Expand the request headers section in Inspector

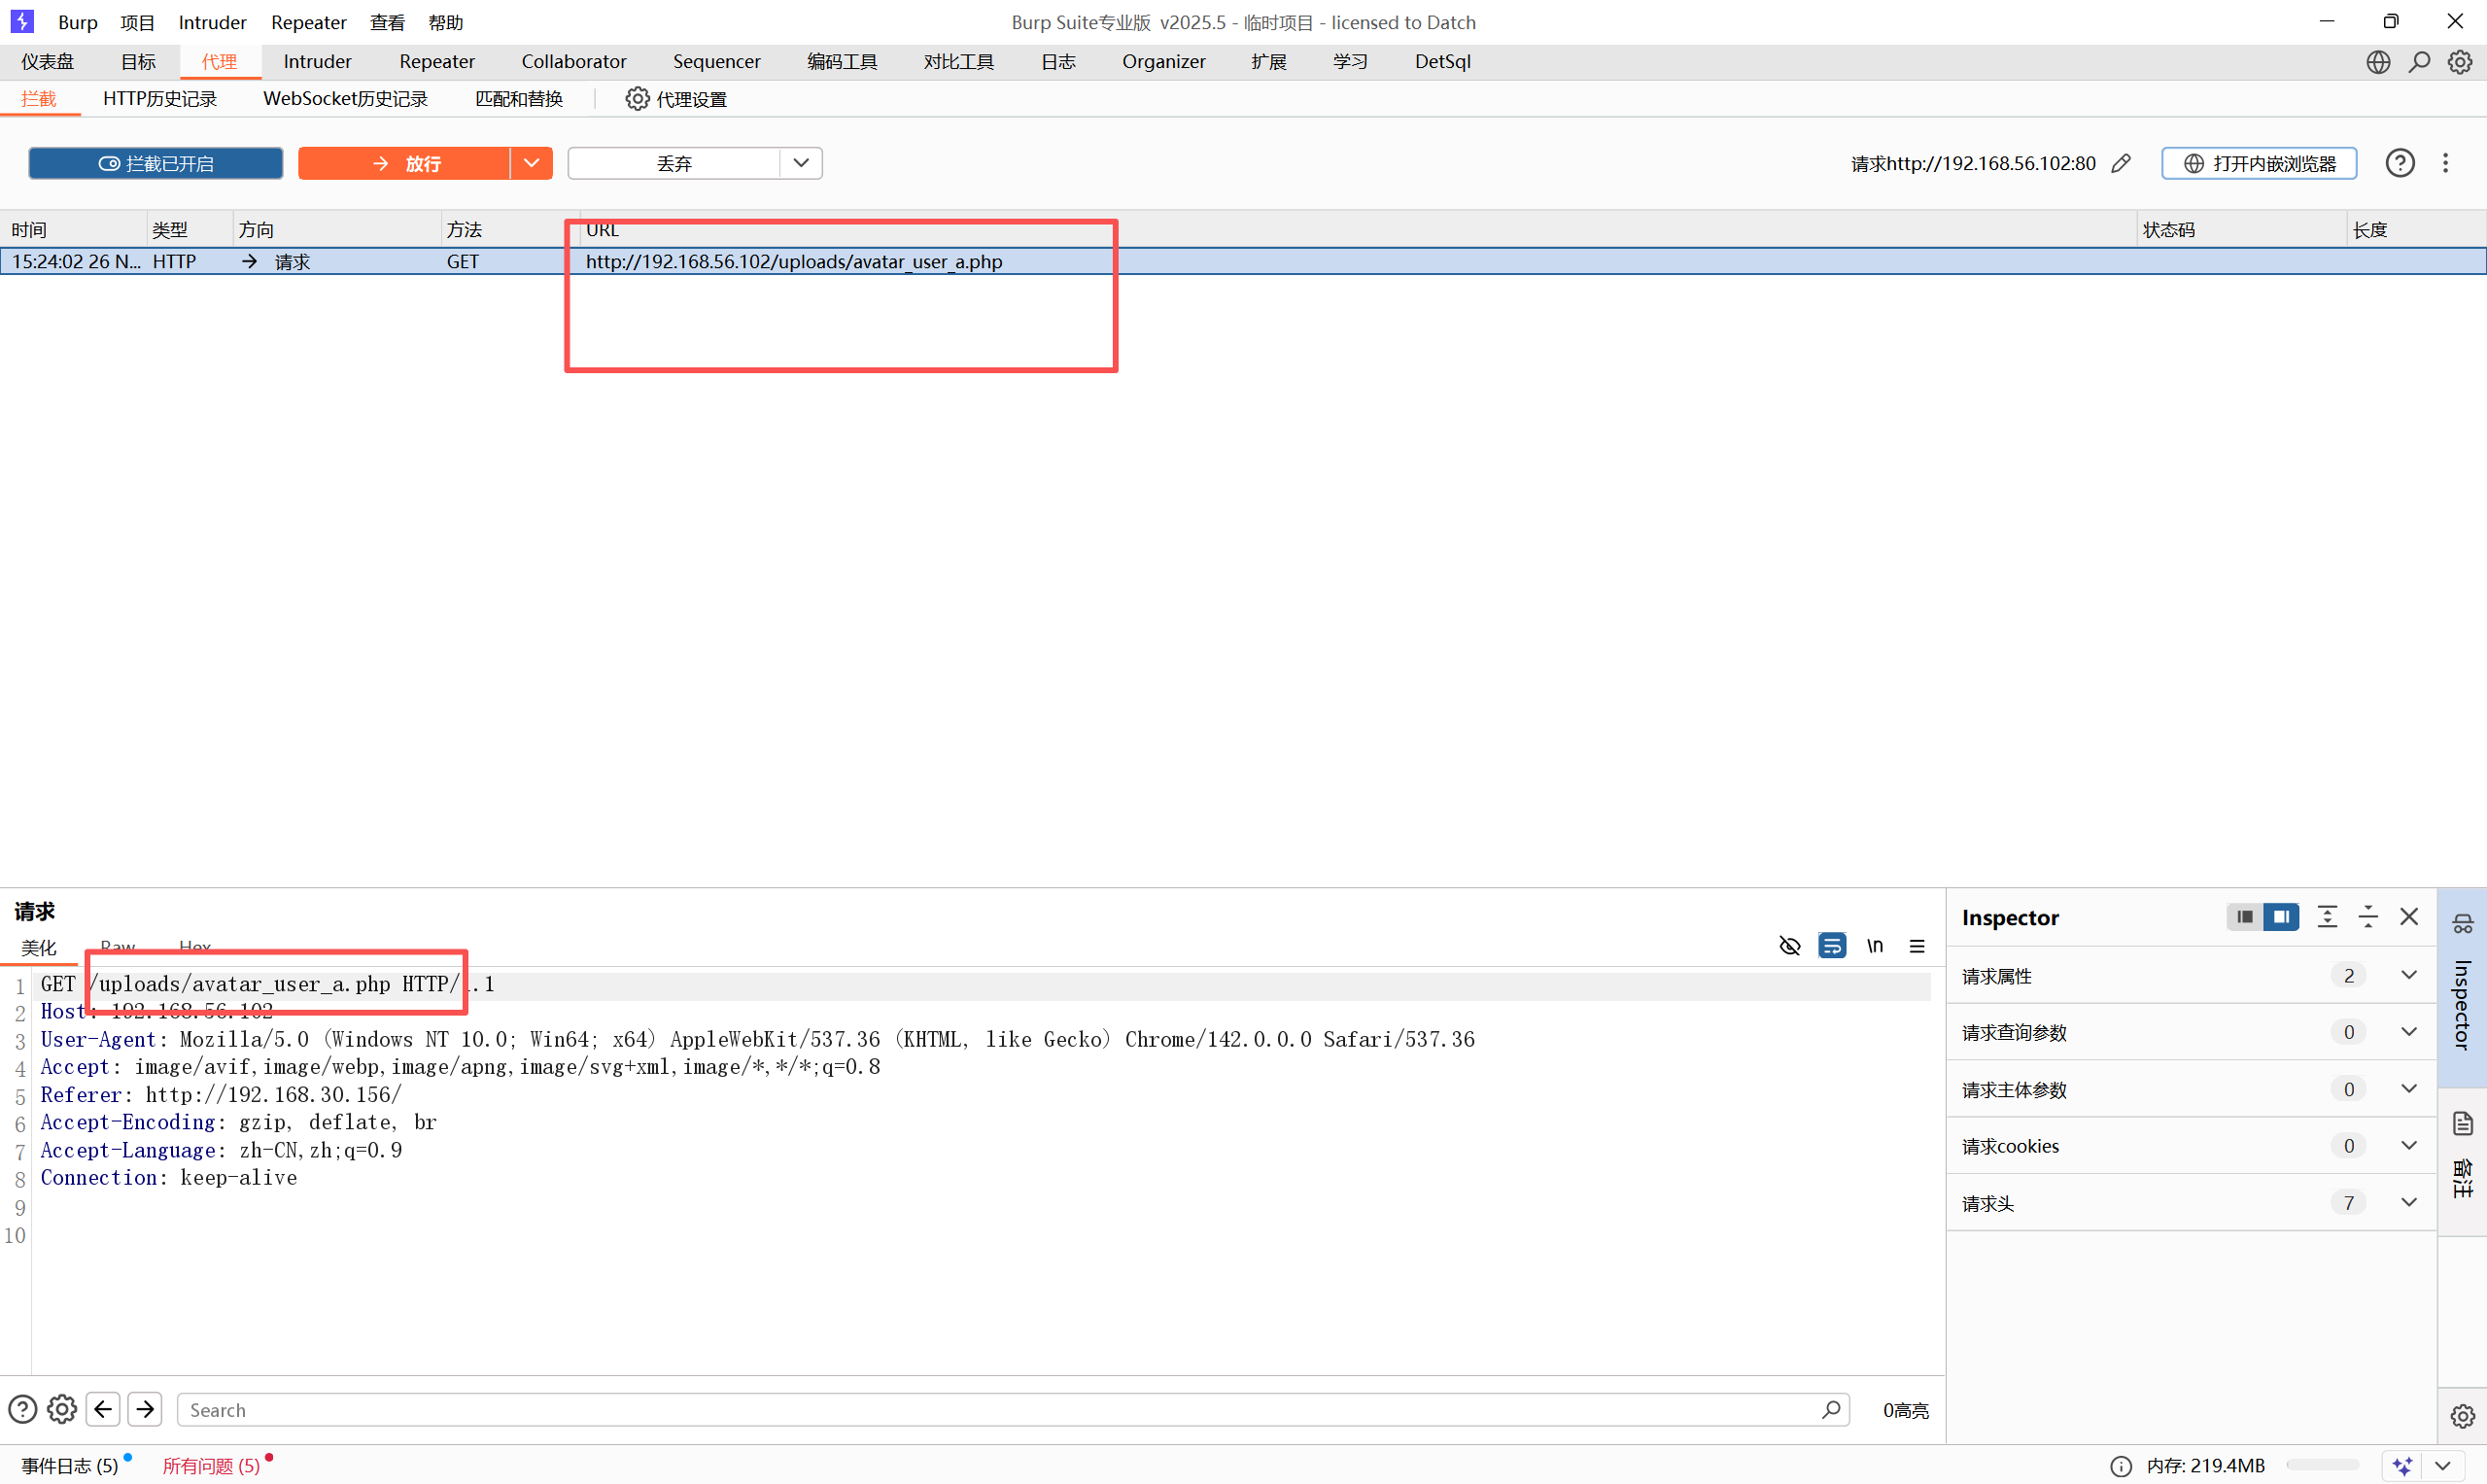point(2408,1202)
